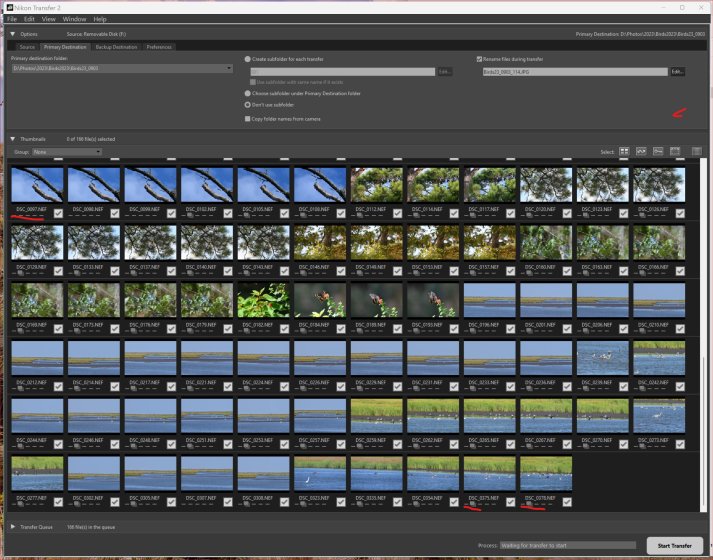Click the rightmost deselect icon in Select toolbar
This screenshot has width=713, height=560.
[x=696, y=151]
